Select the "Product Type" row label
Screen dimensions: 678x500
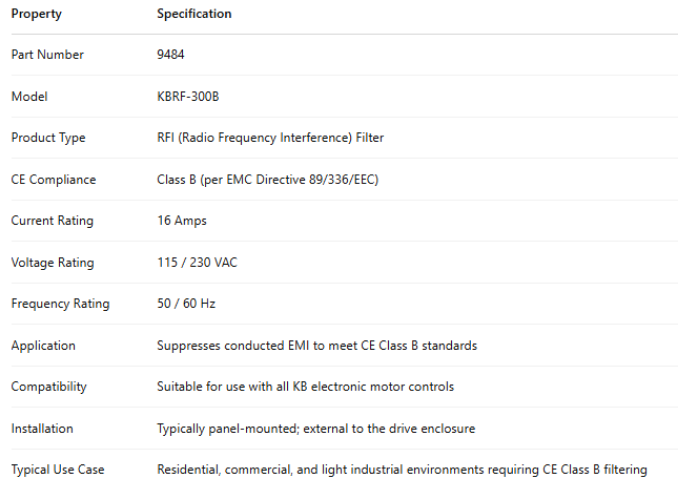48,138
